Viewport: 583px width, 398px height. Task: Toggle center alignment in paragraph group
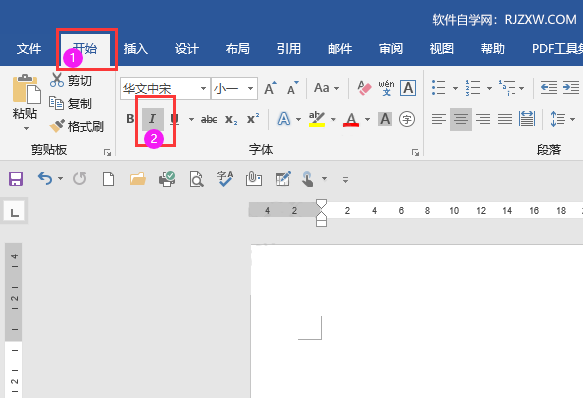click(461, 119)
